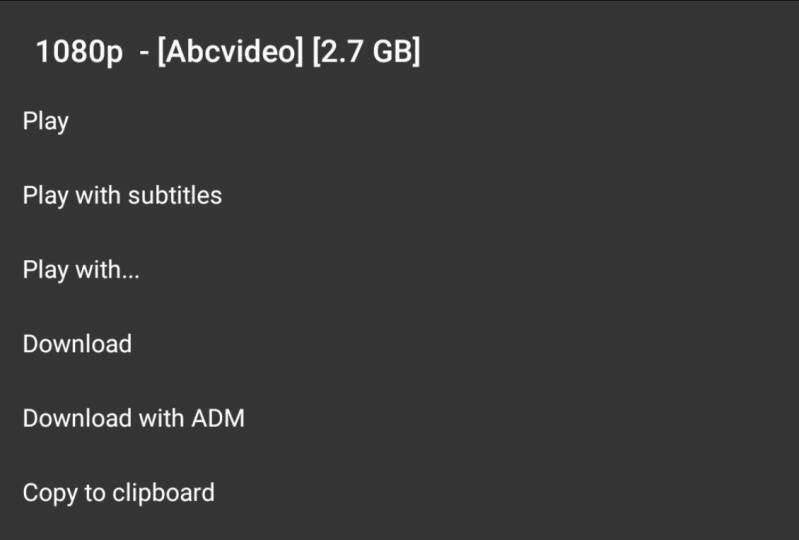Viewport: 799px width, 540px height.
Task: Tap the last option, Copy to clipboard
Action: (118, 492)
